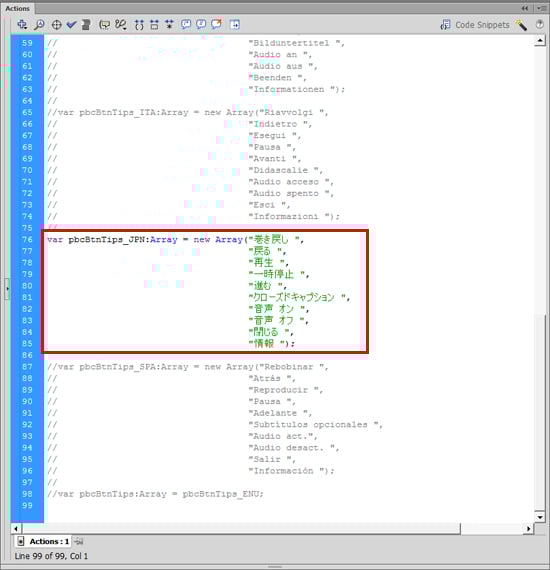Click the vertical scrollbar down arrow
This screenshot has height=570, width=550.
(x=540, y=517)
